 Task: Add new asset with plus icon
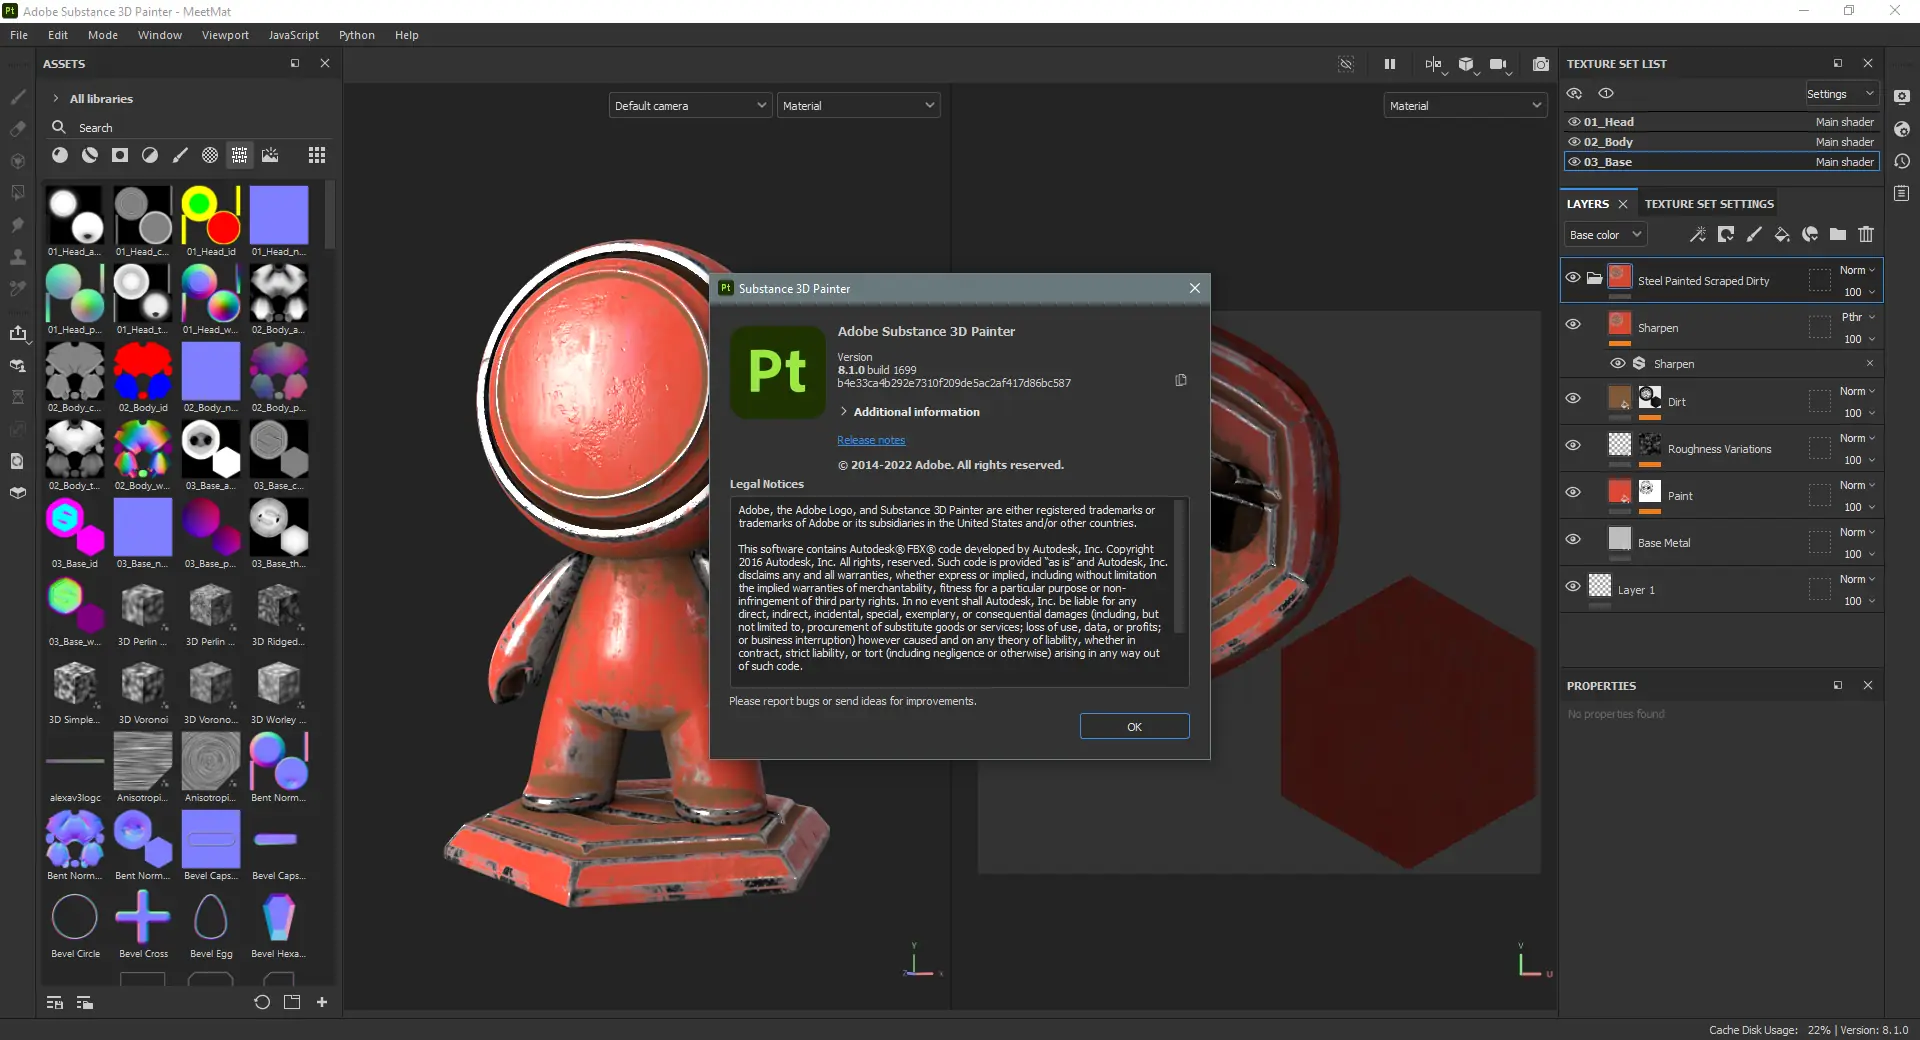coord(322,1002)
